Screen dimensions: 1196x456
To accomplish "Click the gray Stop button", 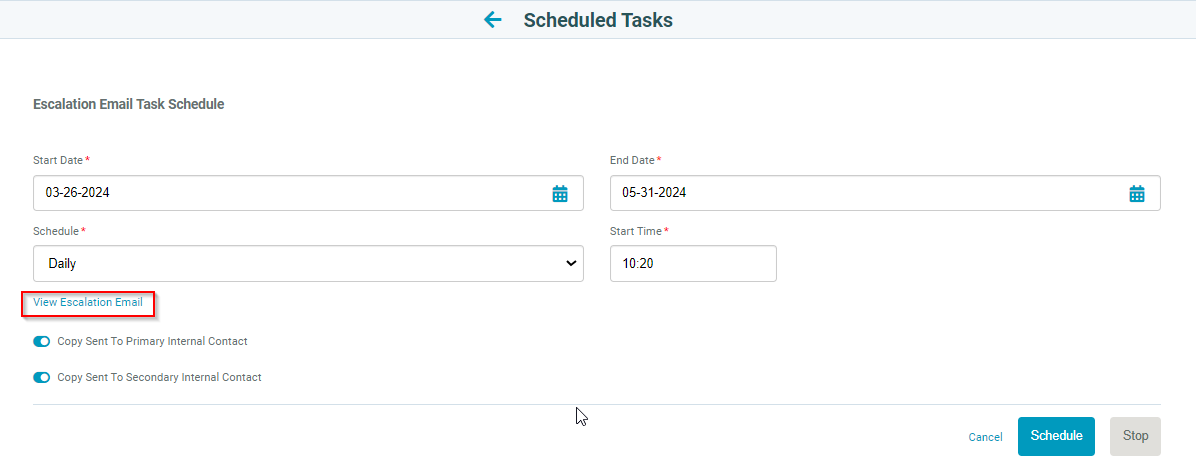I will [x=1135, y=436].
